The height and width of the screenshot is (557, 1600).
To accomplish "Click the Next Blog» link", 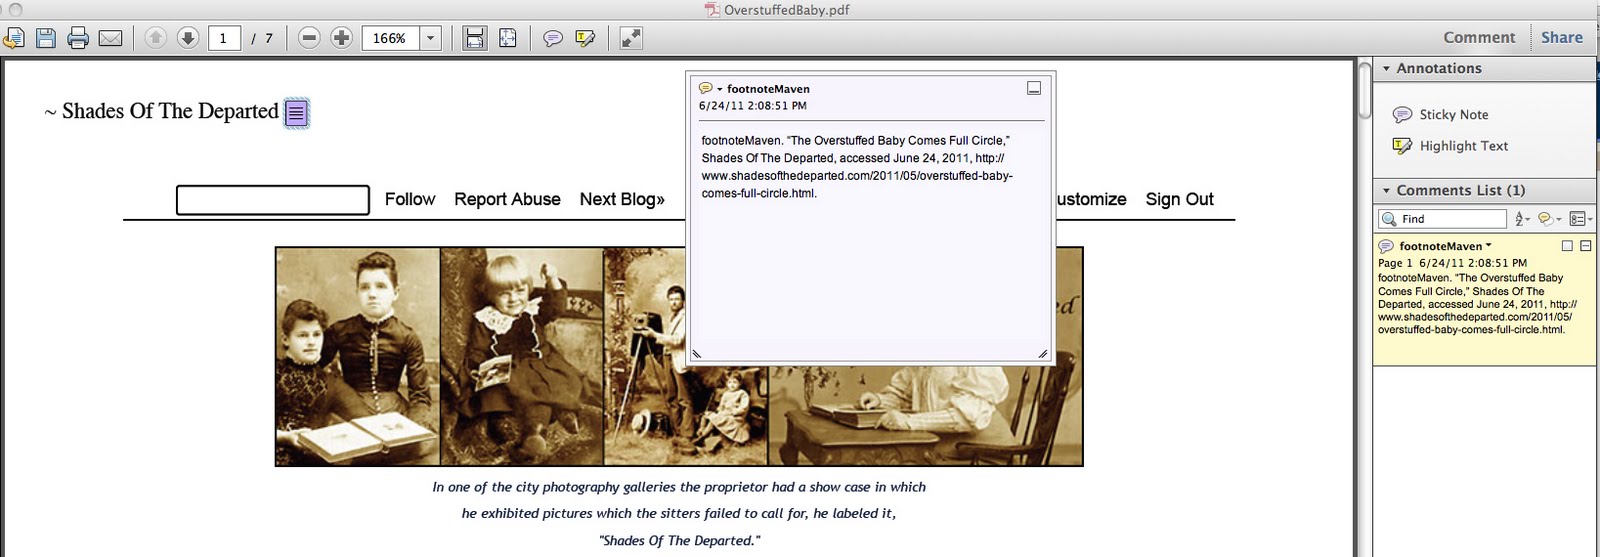I will [622, 199].
